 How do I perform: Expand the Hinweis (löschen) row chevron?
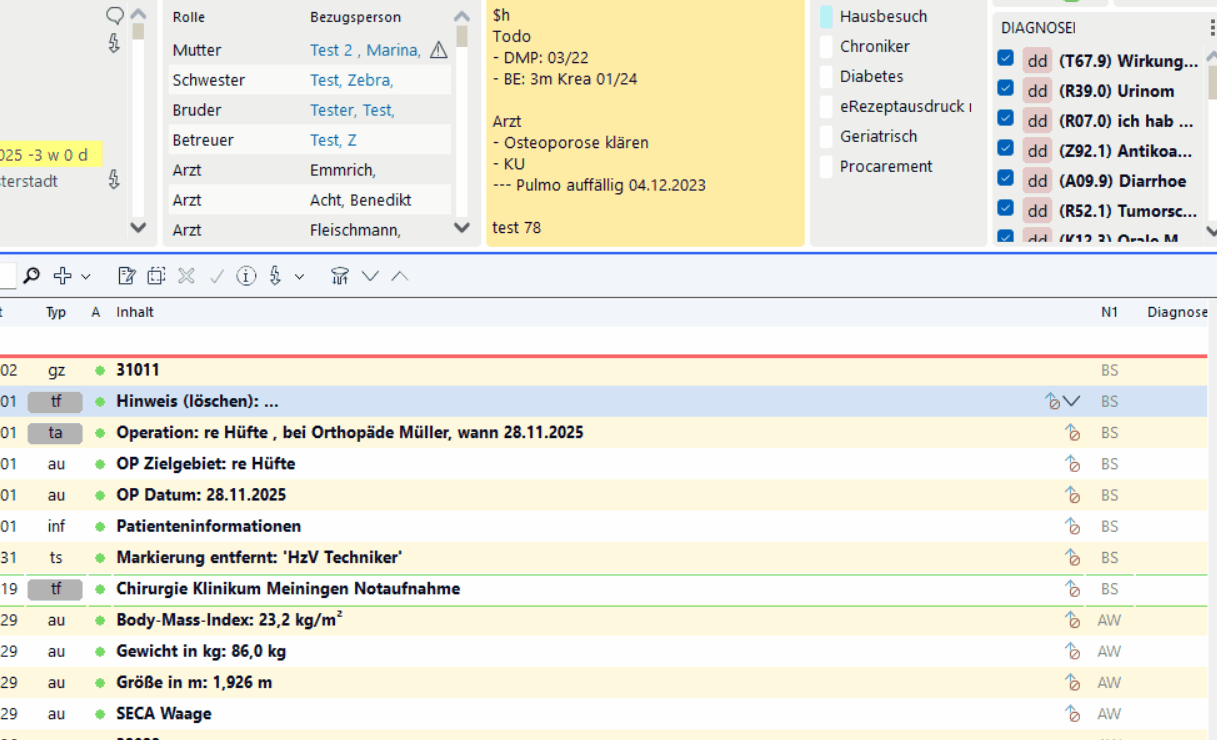(x=1072, y=401)
